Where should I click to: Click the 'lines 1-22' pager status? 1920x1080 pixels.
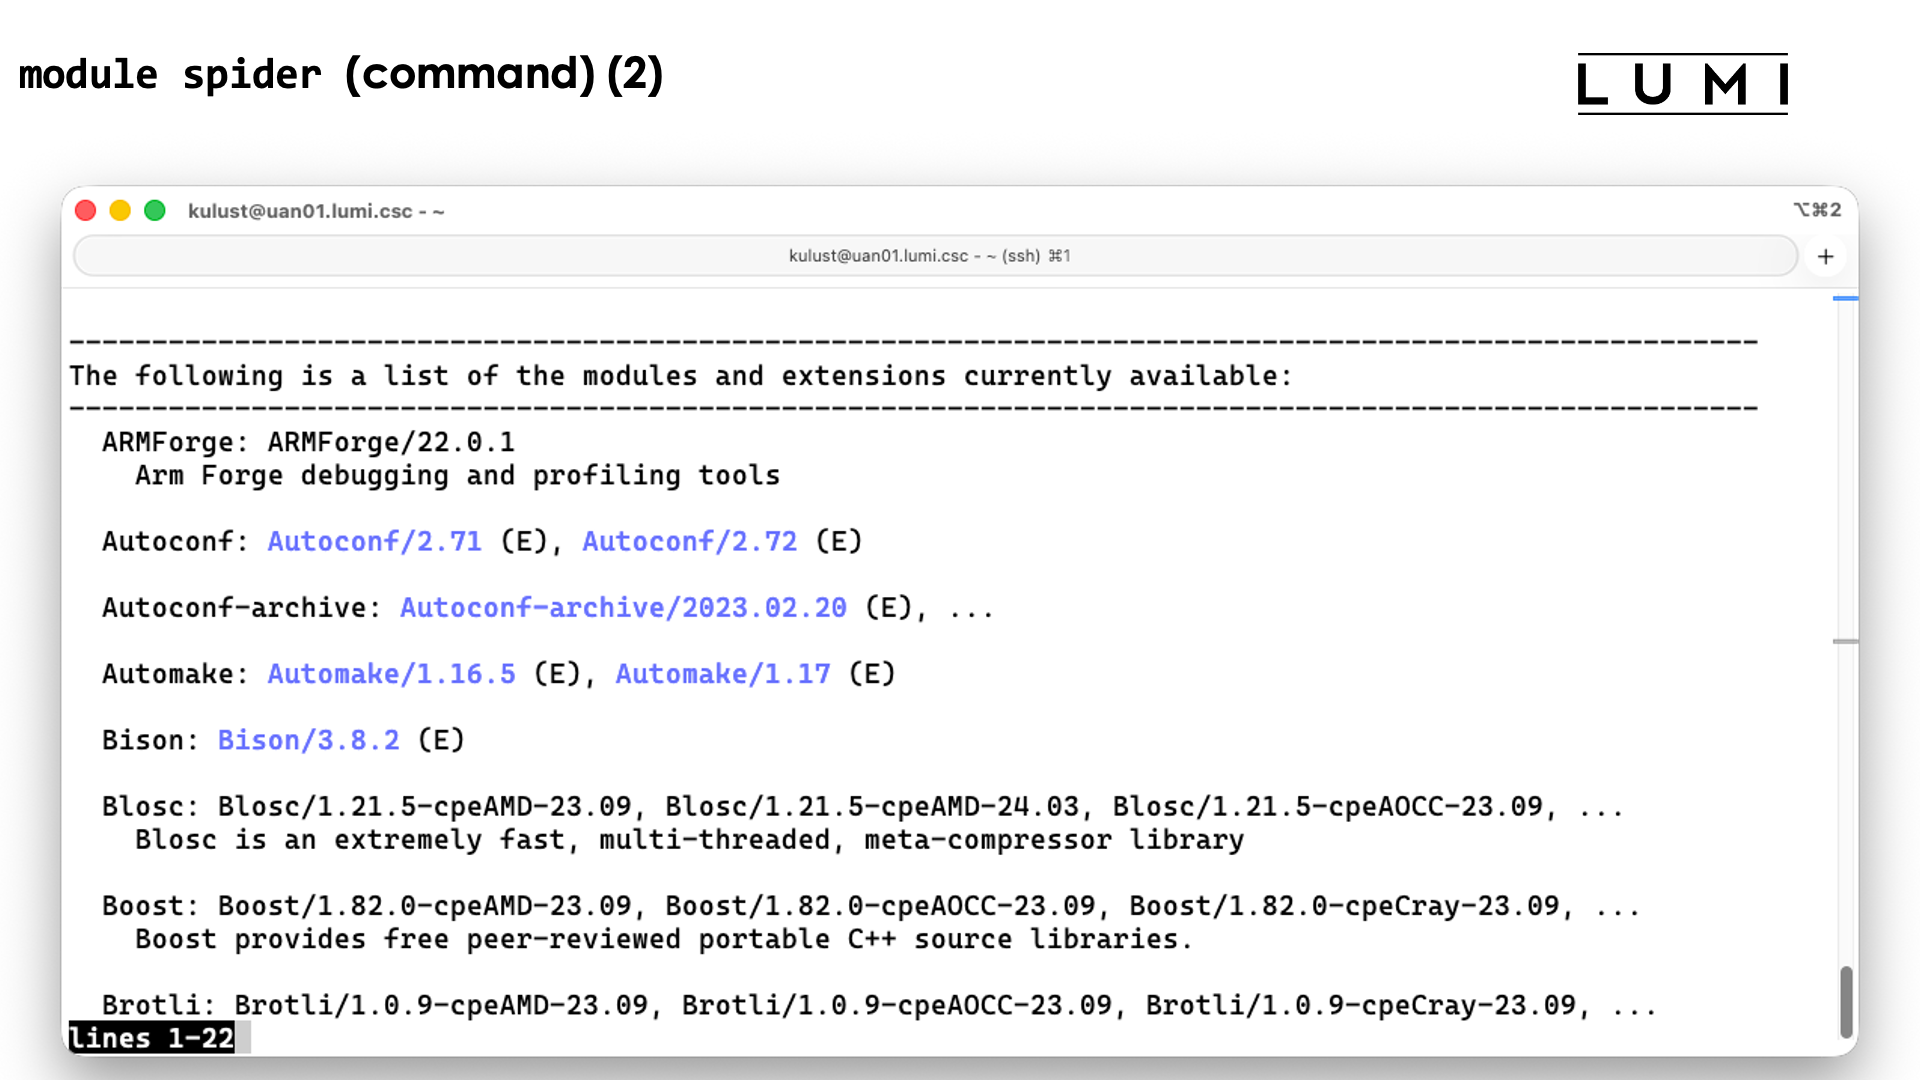151,1038
